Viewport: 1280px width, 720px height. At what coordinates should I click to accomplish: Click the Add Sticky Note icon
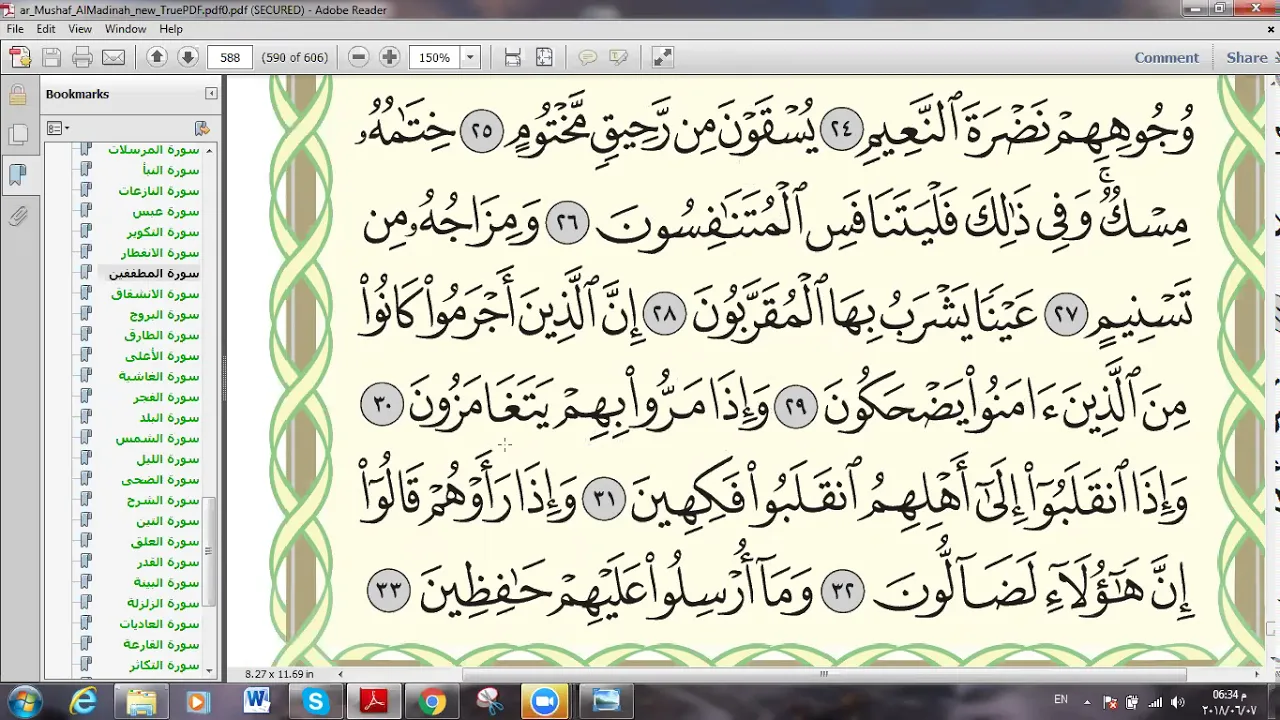[588, 58]
